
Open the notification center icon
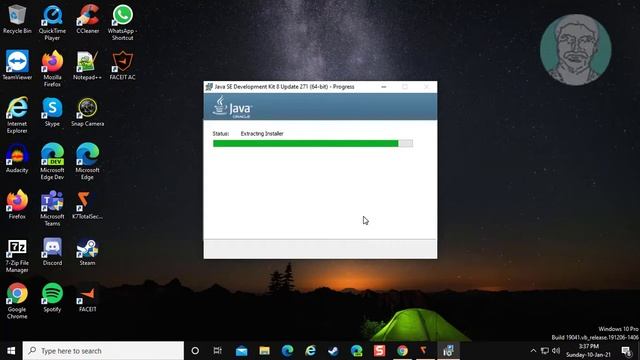(627, 351)
